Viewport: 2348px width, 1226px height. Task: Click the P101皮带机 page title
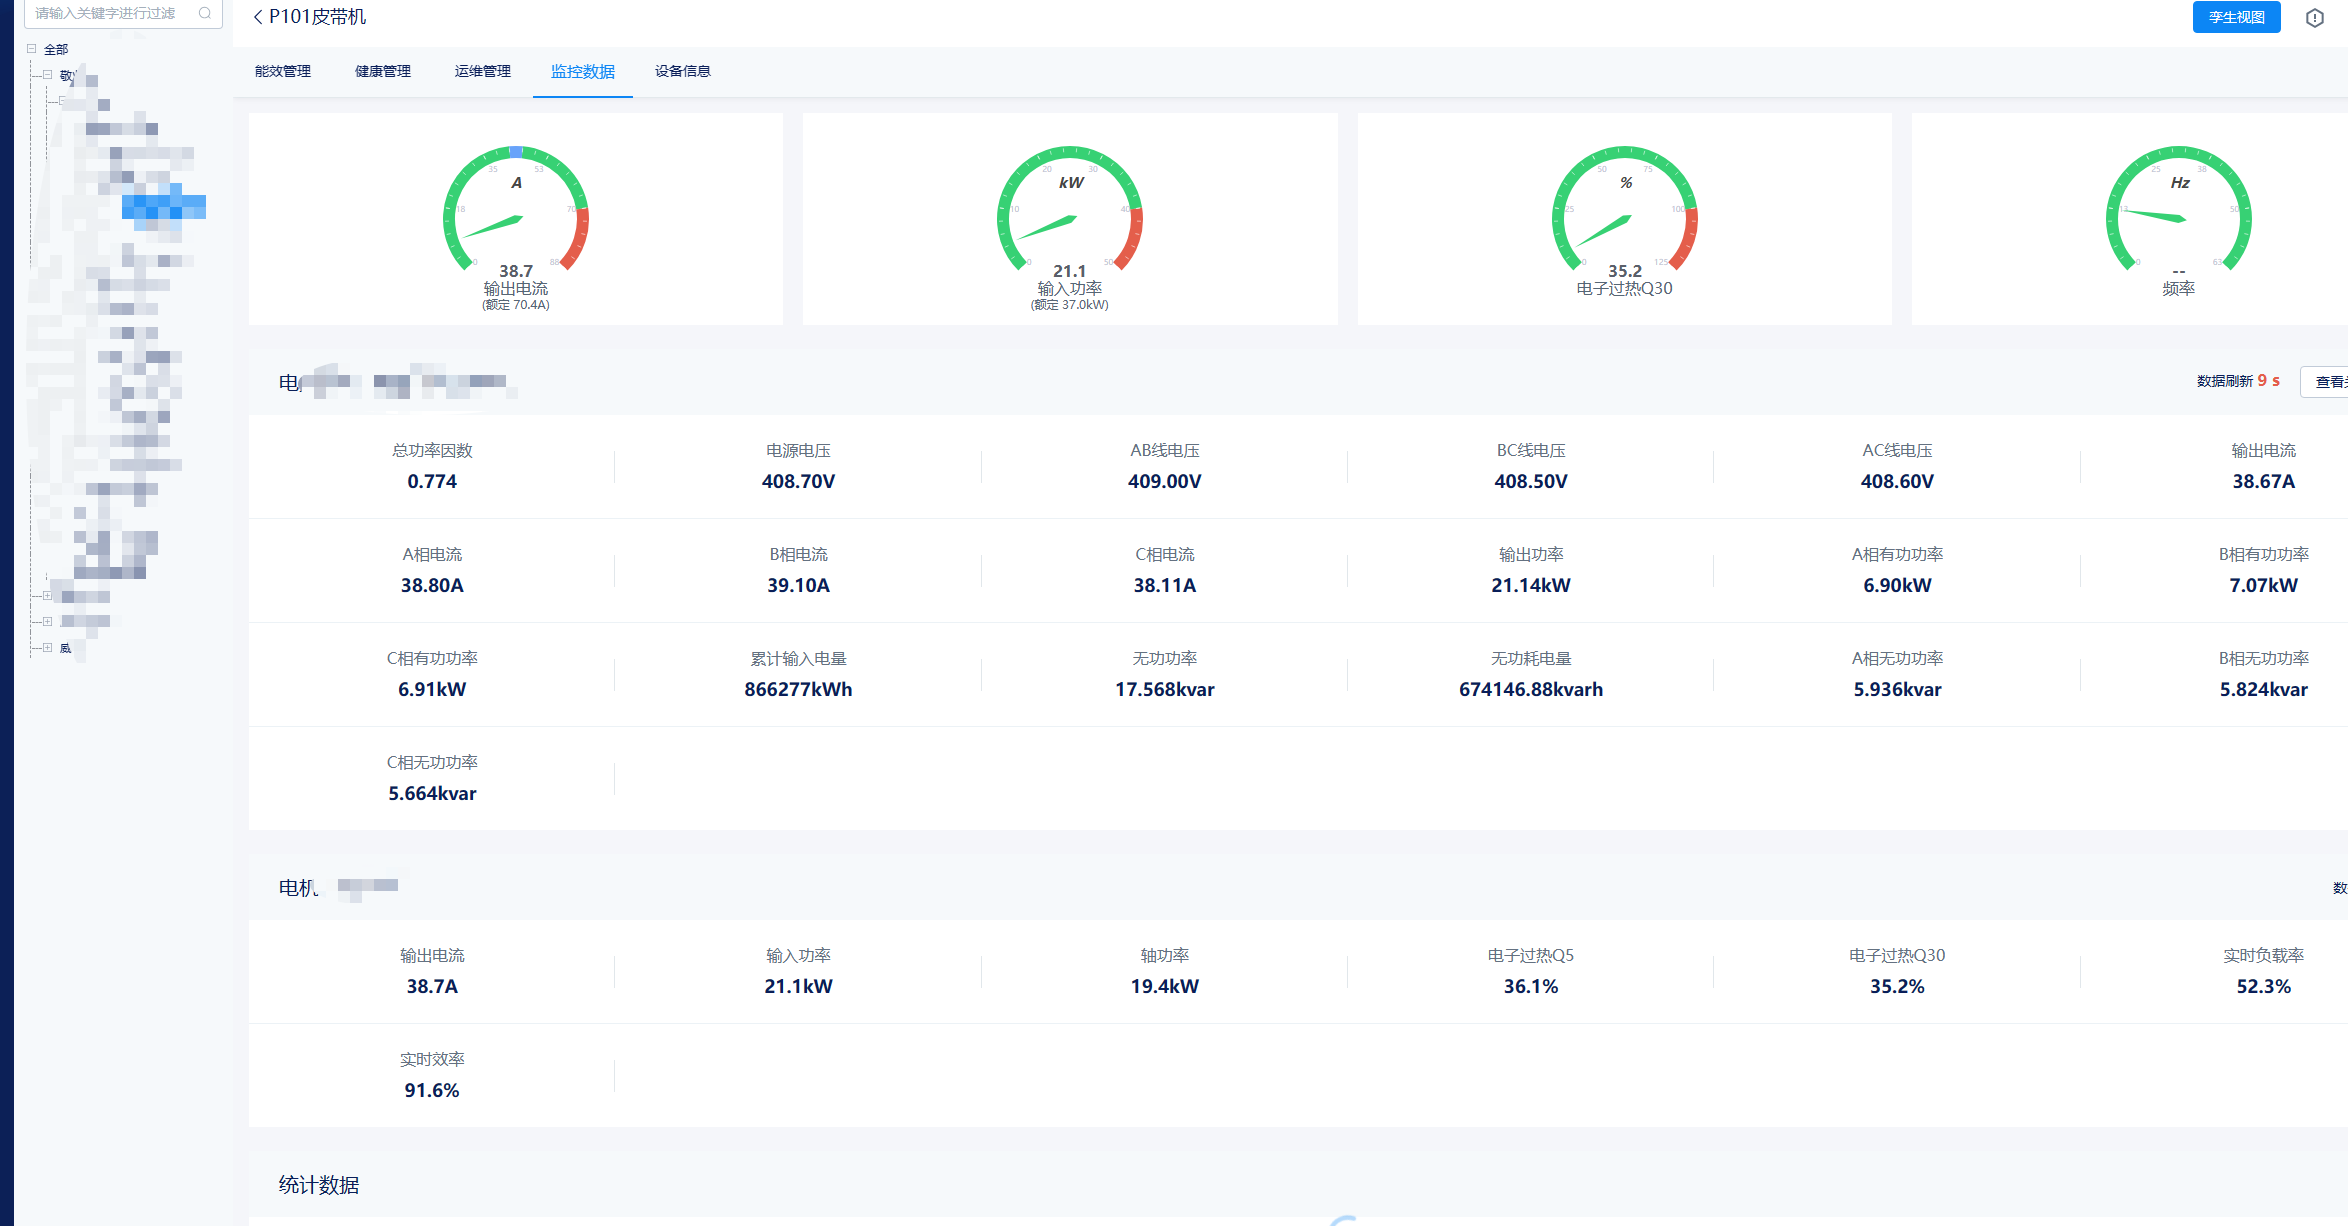(318, 17)
